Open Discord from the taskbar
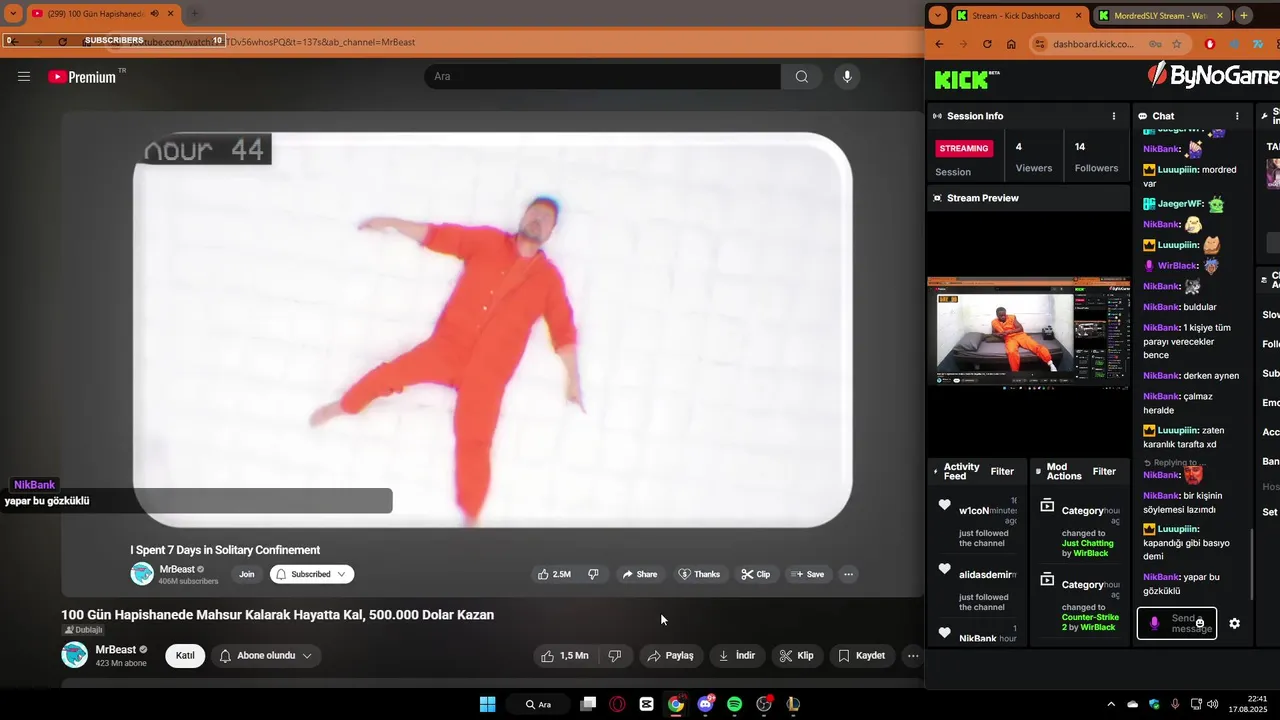 pos(706,704)
